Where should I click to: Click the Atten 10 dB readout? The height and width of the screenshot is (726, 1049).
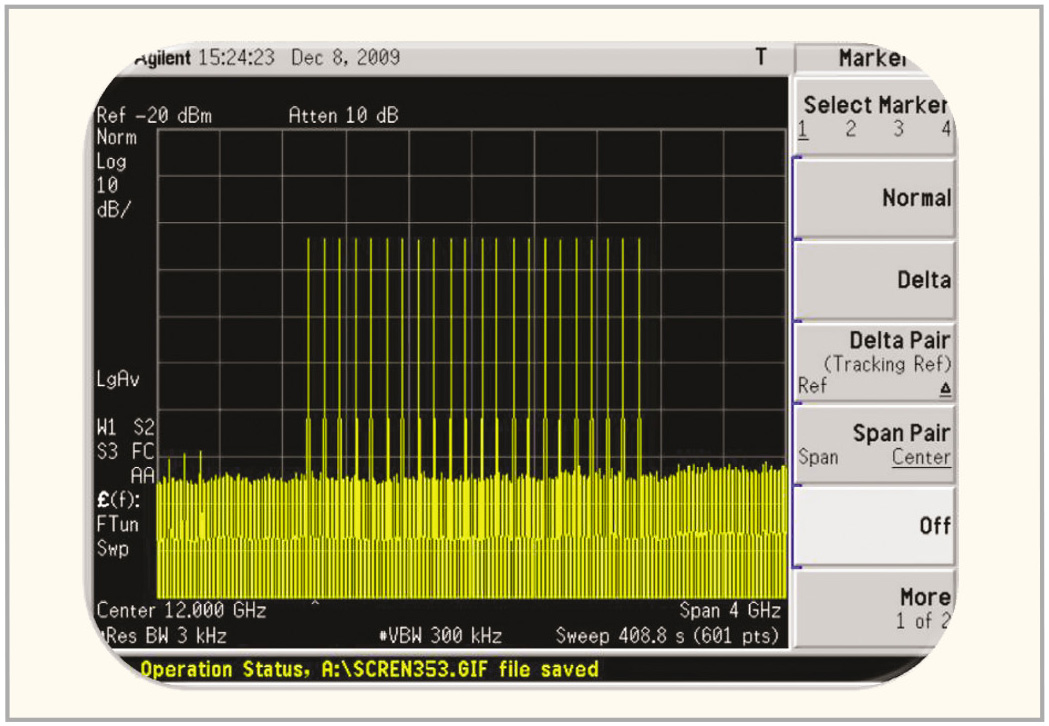click(343, 117)
